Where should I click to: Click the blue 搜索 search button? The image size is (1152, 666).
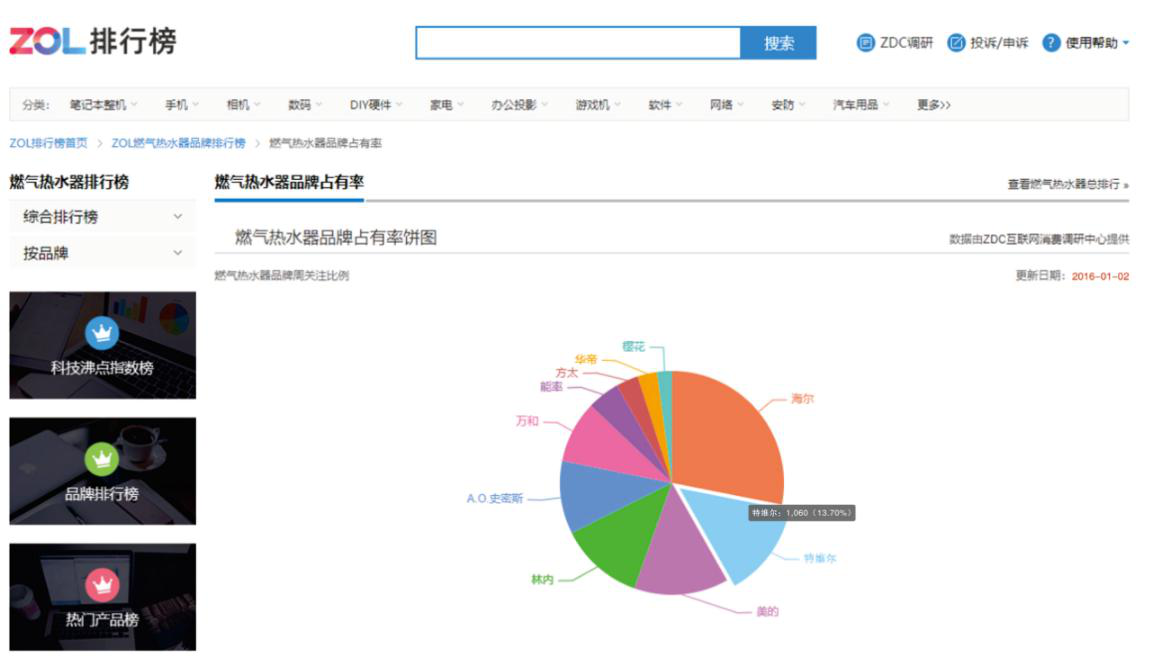click(x=778, y=43)
